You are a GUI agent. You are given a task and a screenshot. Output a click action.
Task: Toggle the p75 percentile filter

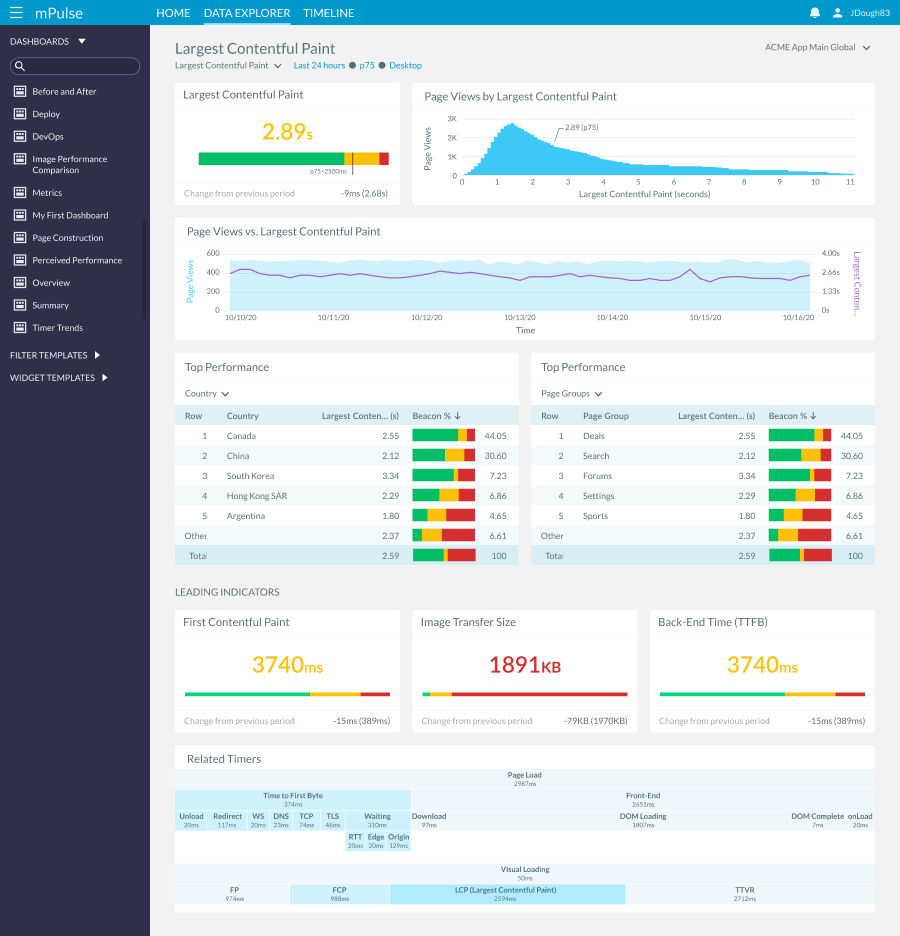tap(365, 64)
